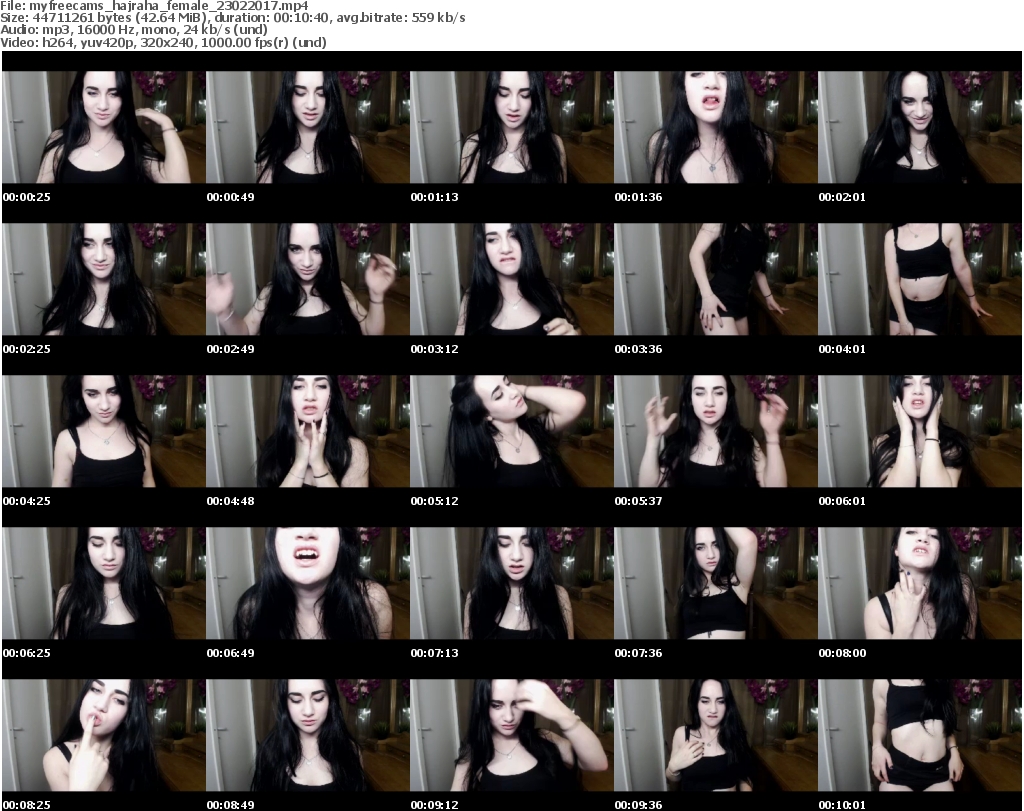Select the thumbnail at timestamp 00:08:00
Image resolution: width=1024 pixels, height=811 pixels.
920,583
